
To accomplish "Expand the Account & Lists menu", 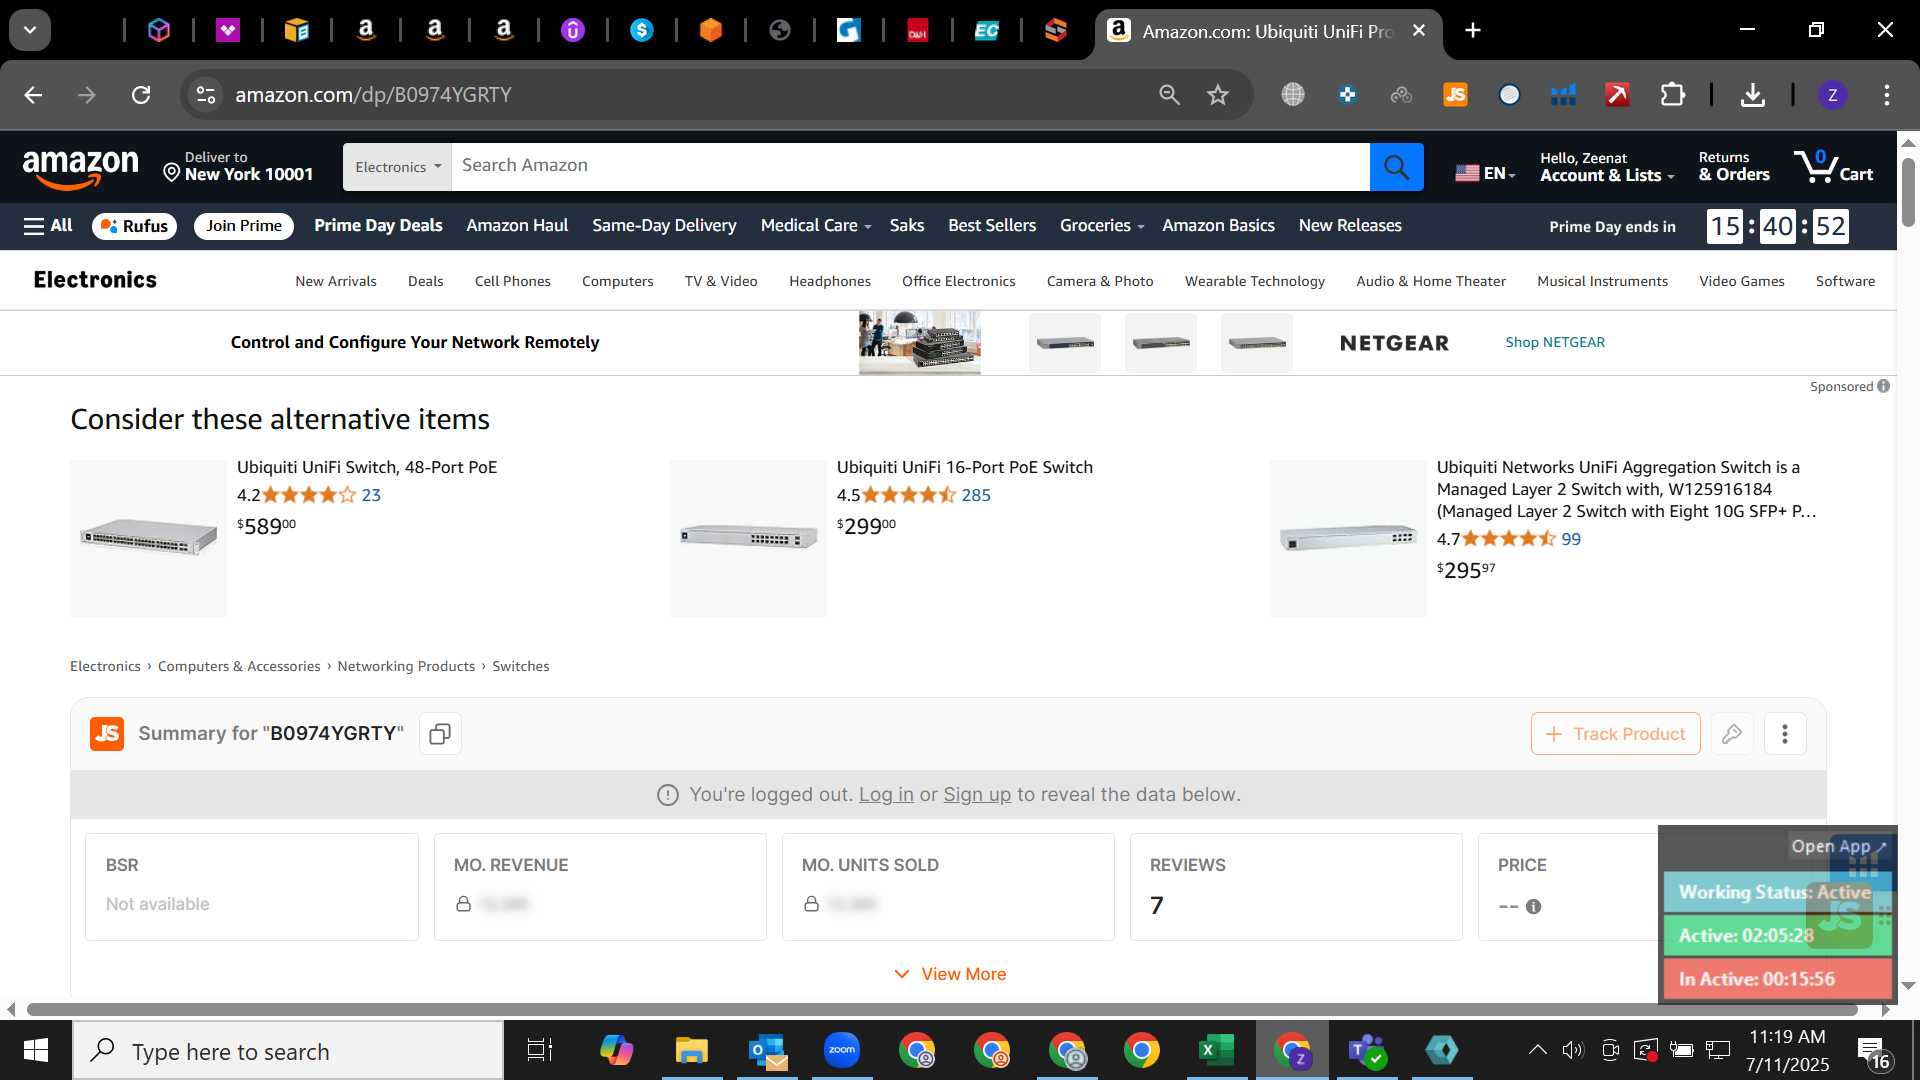I will [x=1606, y=166].
